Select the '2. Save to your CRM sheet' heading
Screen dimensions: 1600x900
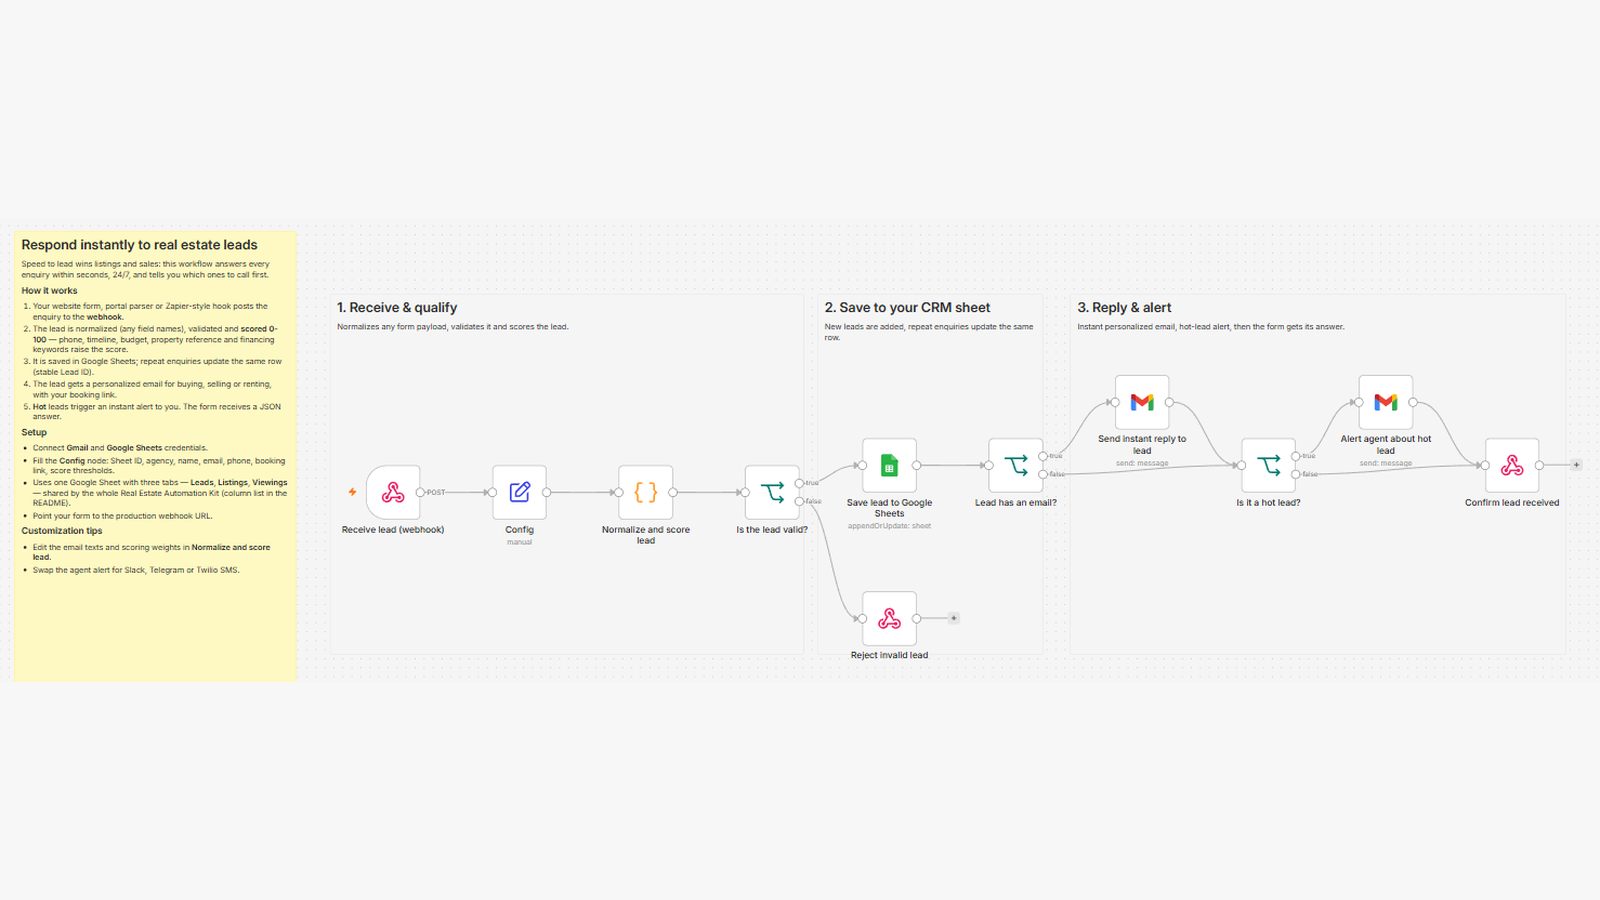click(907, 308)
